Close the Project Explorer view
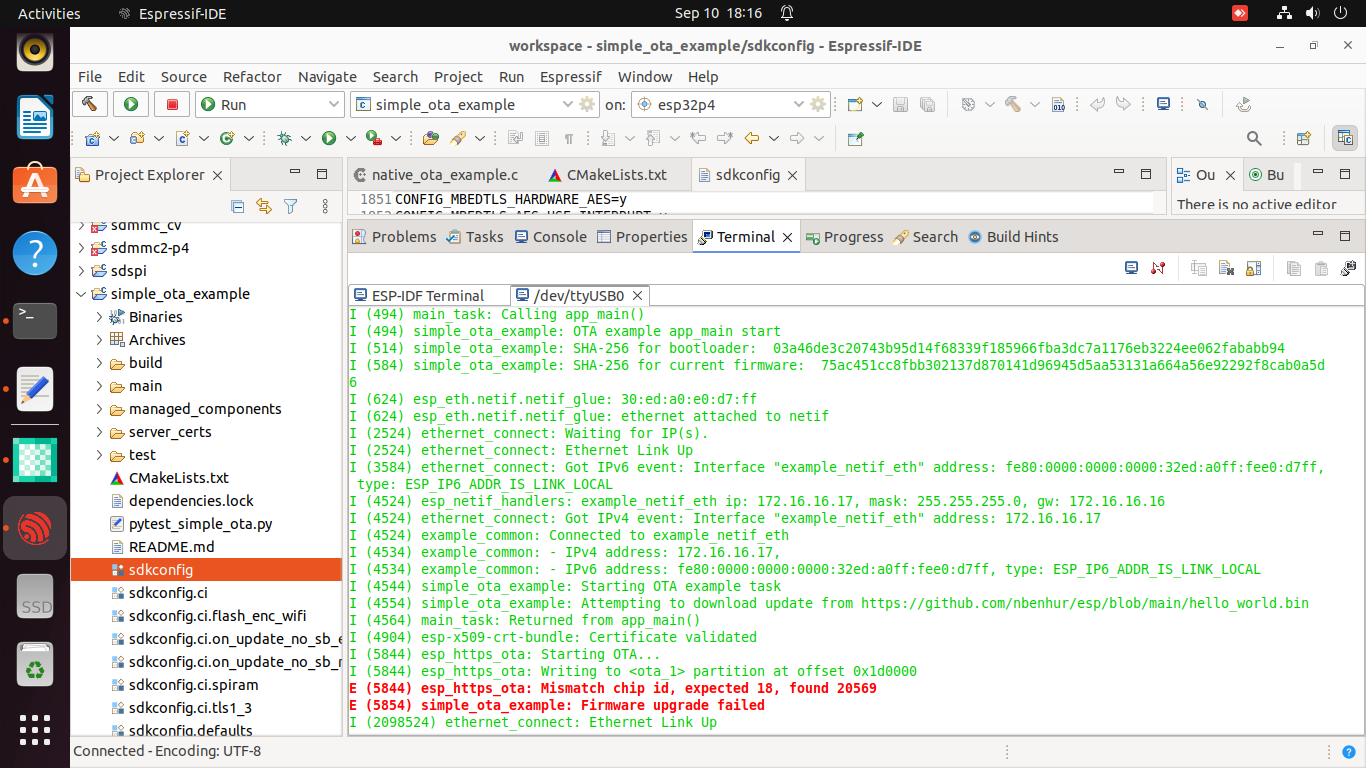 [x=216, y=175]
